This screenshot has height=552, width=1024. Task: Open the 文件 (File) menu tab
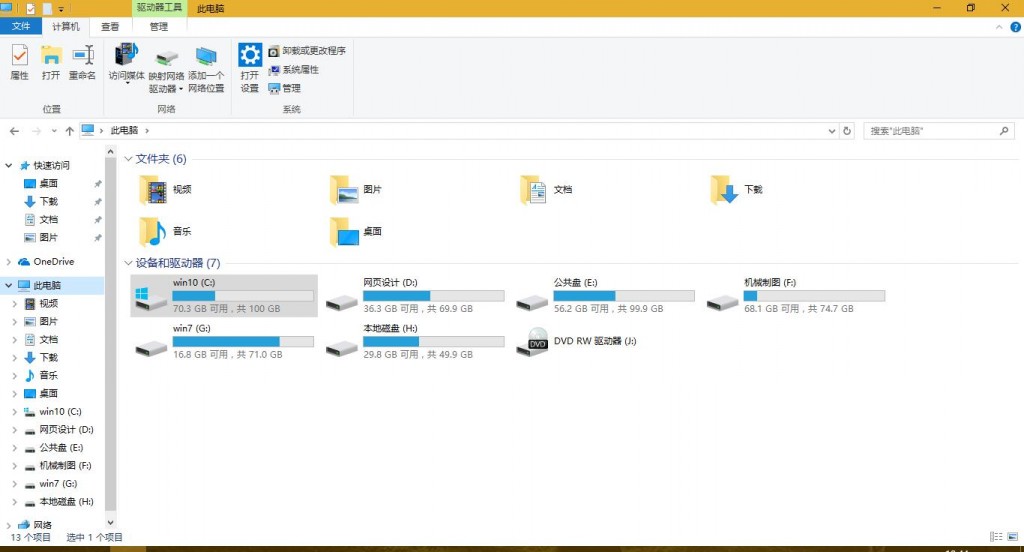click(21, 27)
